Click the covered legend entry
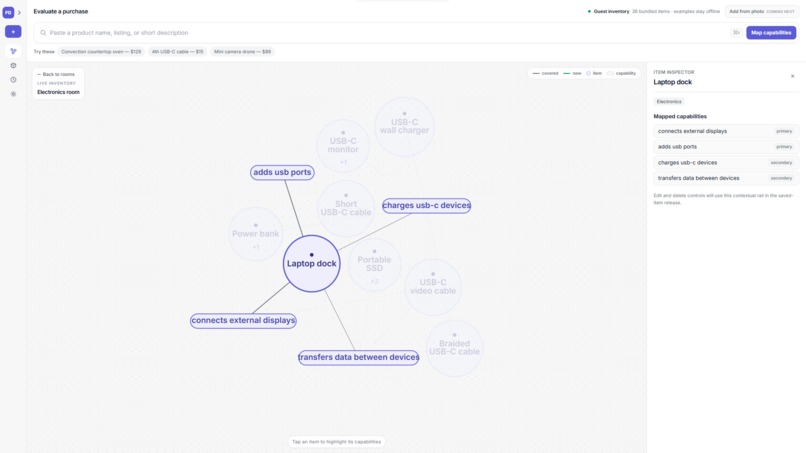806x453 pixels. pos(545,74)
